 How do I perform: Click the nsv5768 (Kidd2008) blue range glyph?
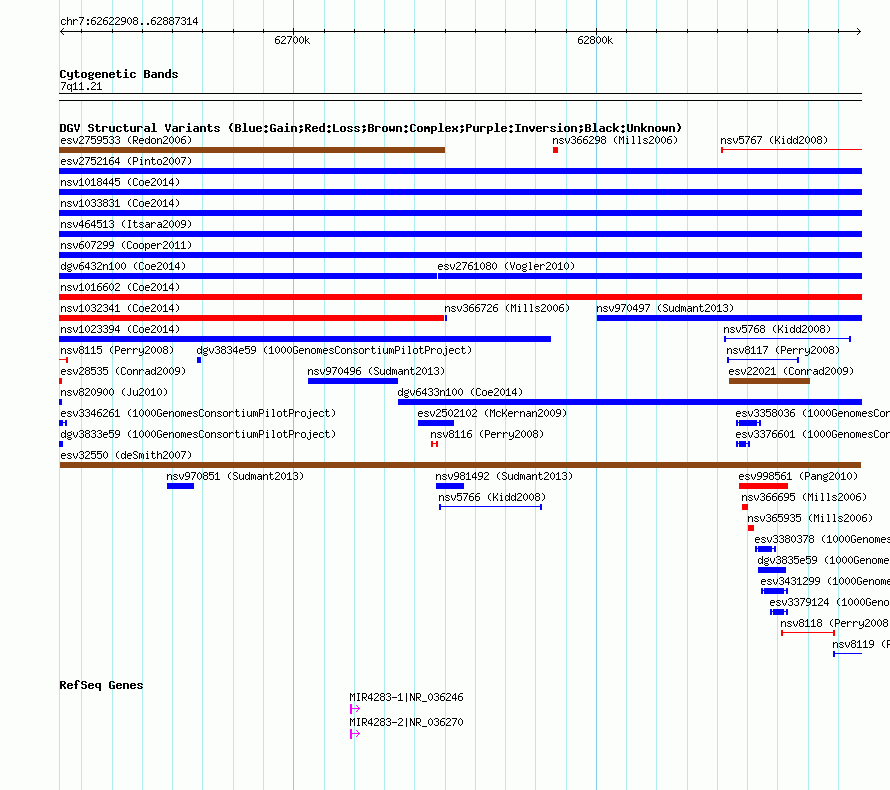[x=787, y=339]
